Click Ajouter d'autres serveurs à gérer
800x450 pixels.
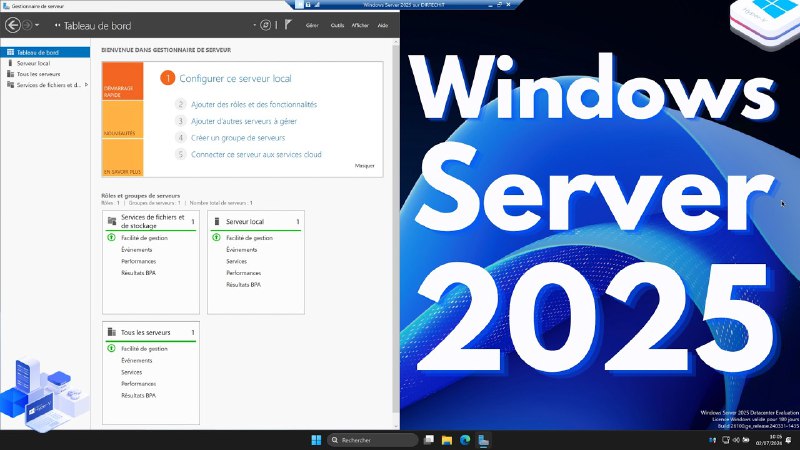244,121
